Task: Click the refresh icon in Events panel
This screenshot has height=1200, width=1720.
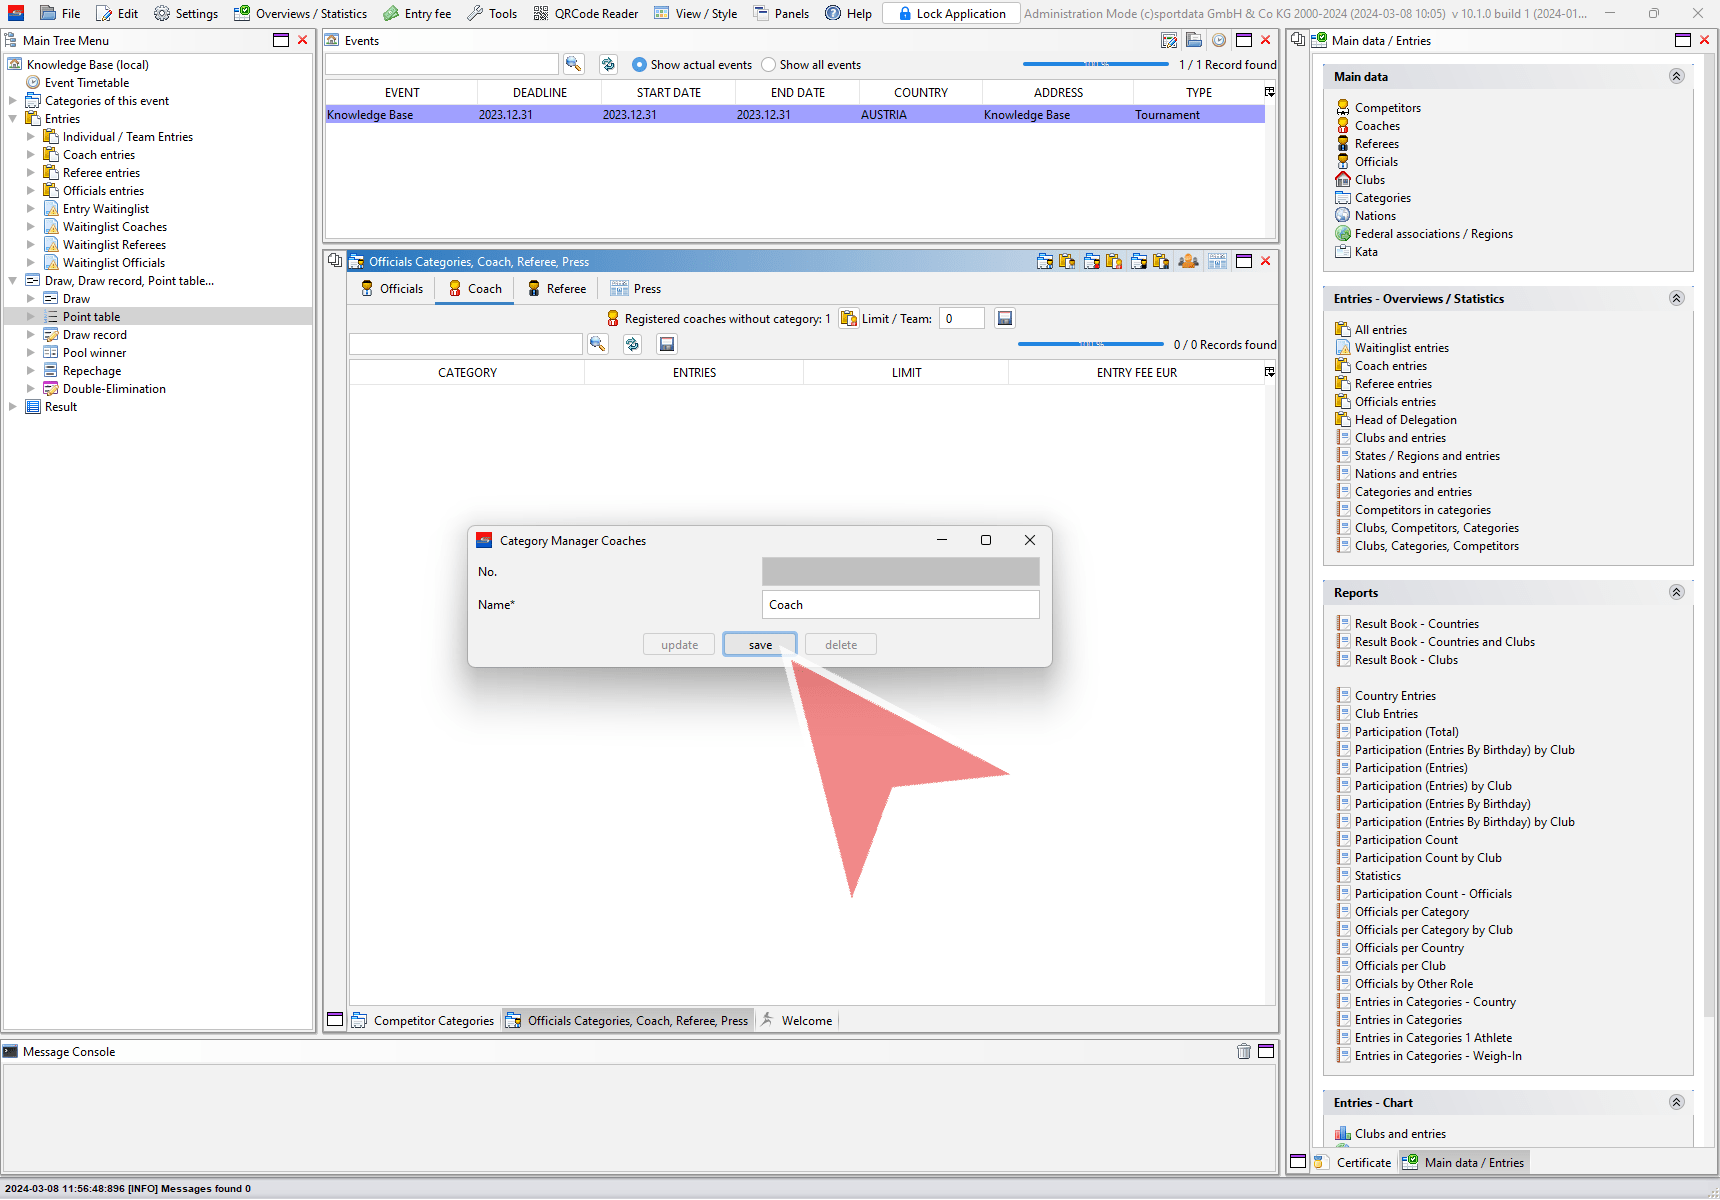Action: tap(608, 64)
